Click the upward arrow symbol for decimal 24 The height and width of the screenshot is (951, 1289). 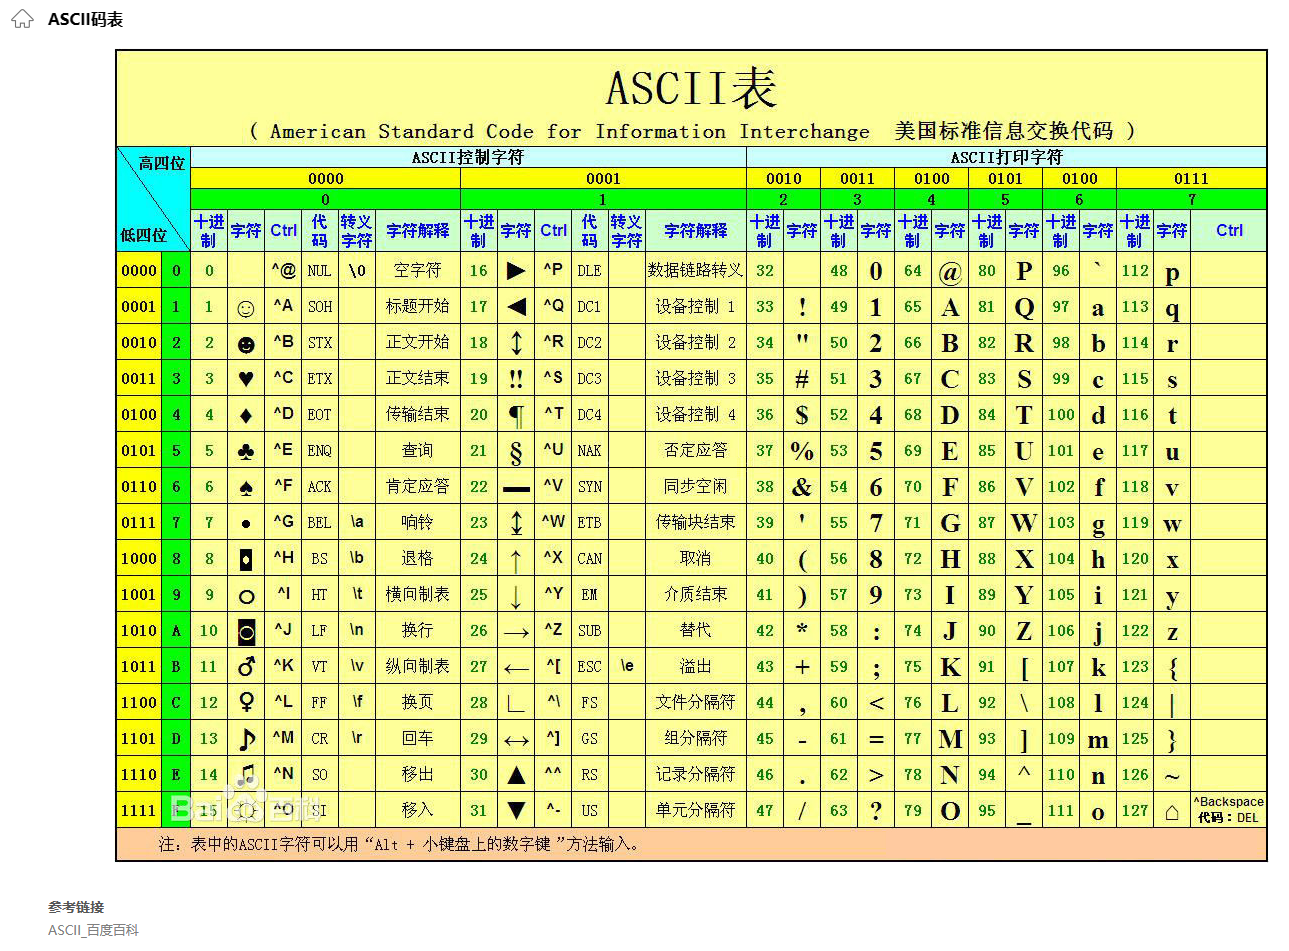coord(515,558)
